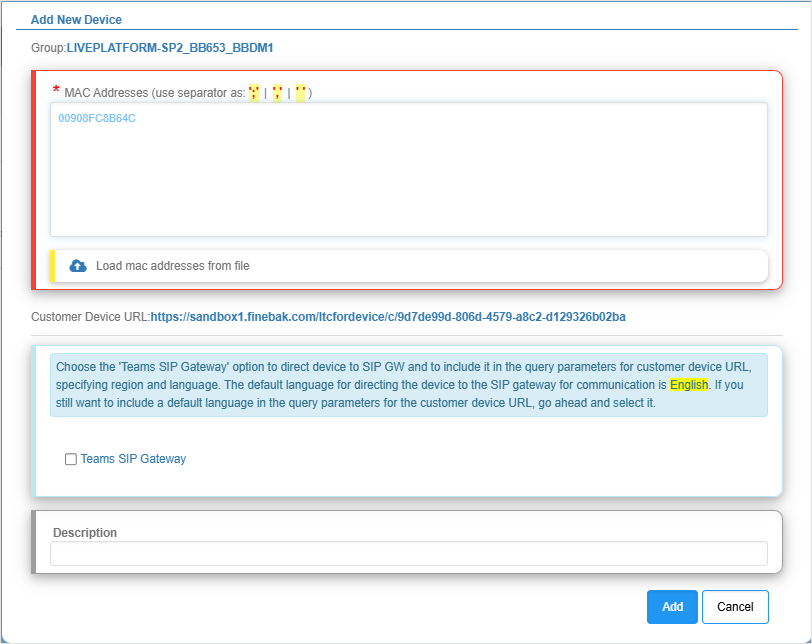Image resolution: width=812 pixels, height=644 pixels.
Task: Click the Customer Device URL label
Action: [91, 317]
